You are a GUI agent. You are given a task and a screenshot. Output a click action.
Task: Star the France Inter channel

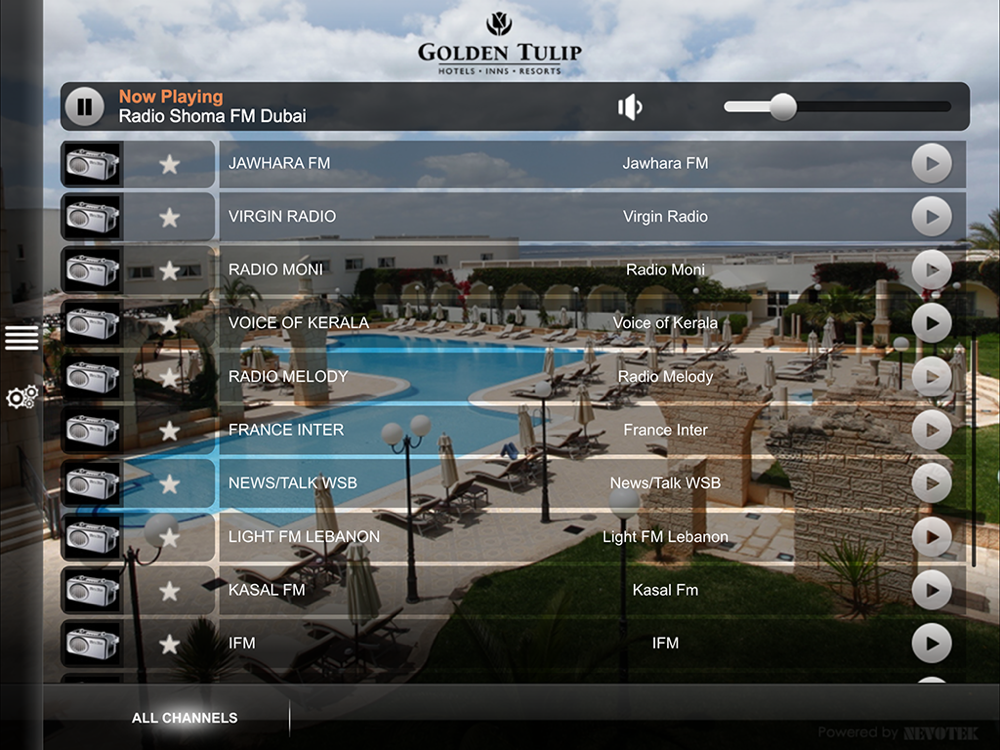[x=169, y=431]
